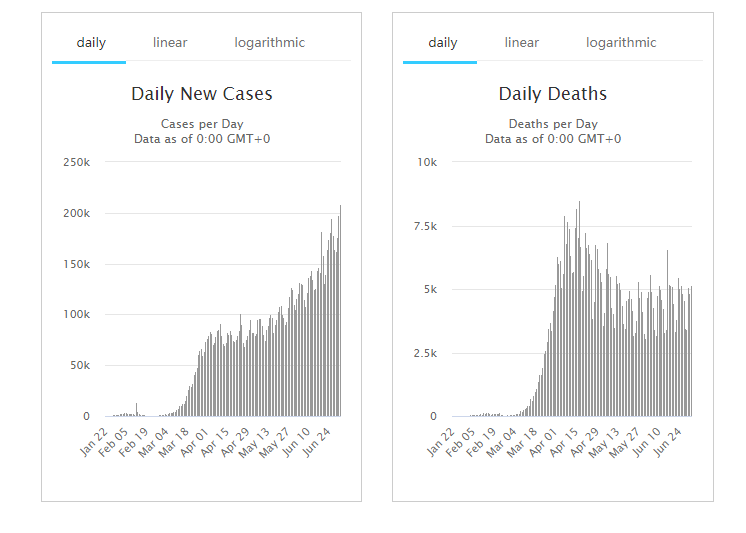Select the daily tab above Daily New Cases

tap(91, 43)
